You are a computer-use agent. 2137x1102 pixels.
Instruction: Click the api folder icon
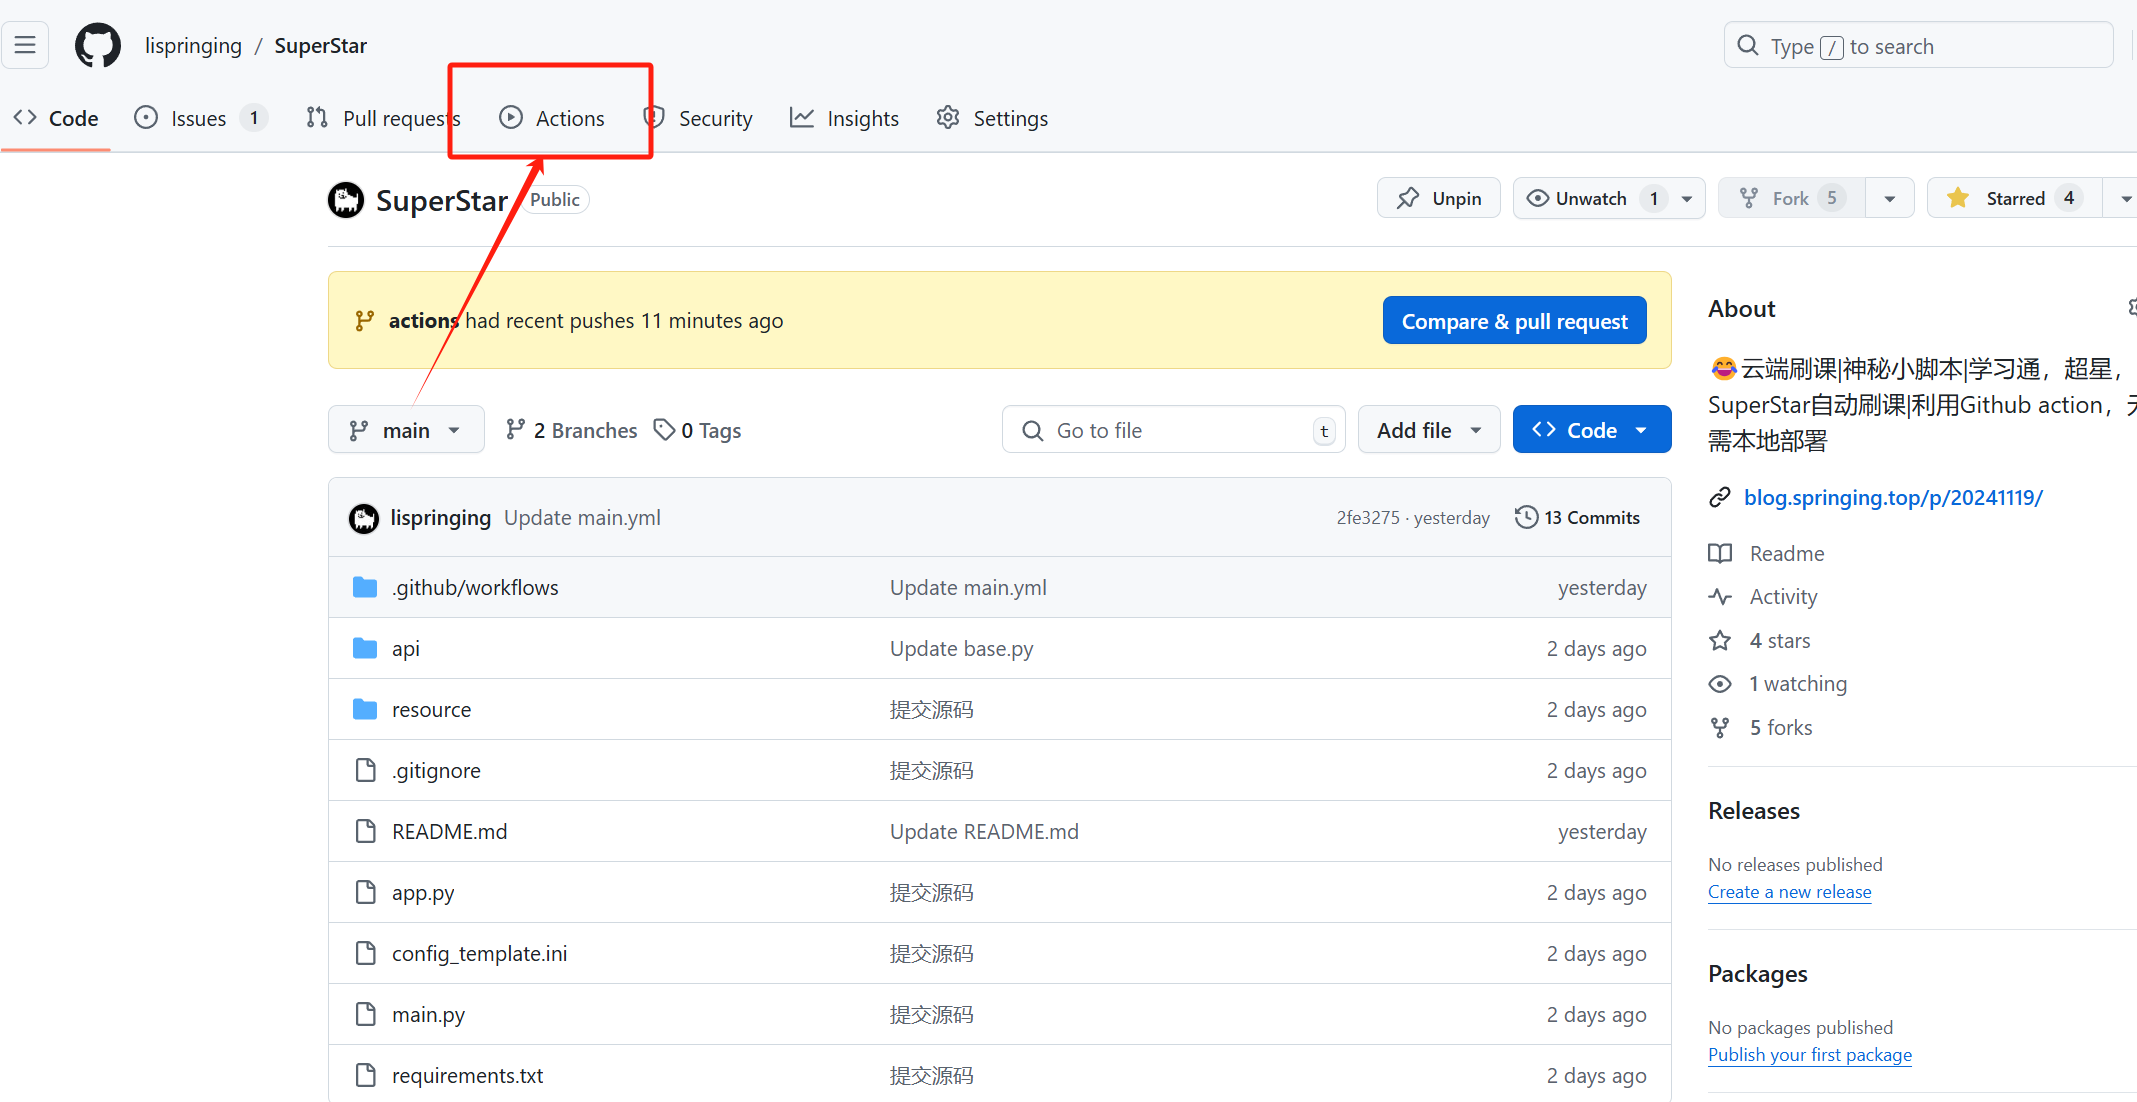365,648
